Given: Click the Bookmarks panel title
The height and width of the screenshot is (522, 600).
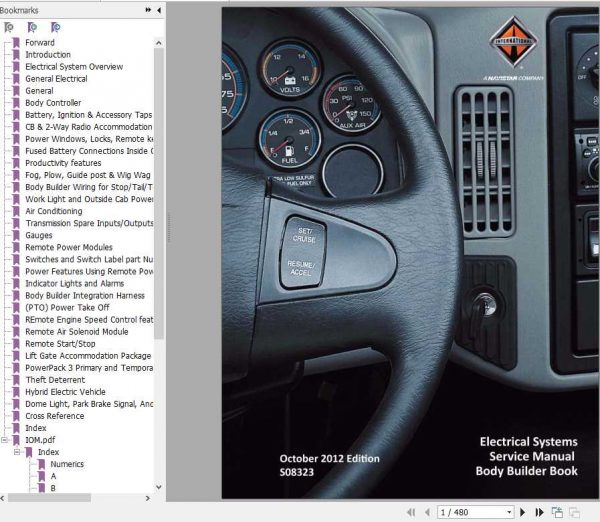Looking at the screenshot, I should tap(19, 10).
